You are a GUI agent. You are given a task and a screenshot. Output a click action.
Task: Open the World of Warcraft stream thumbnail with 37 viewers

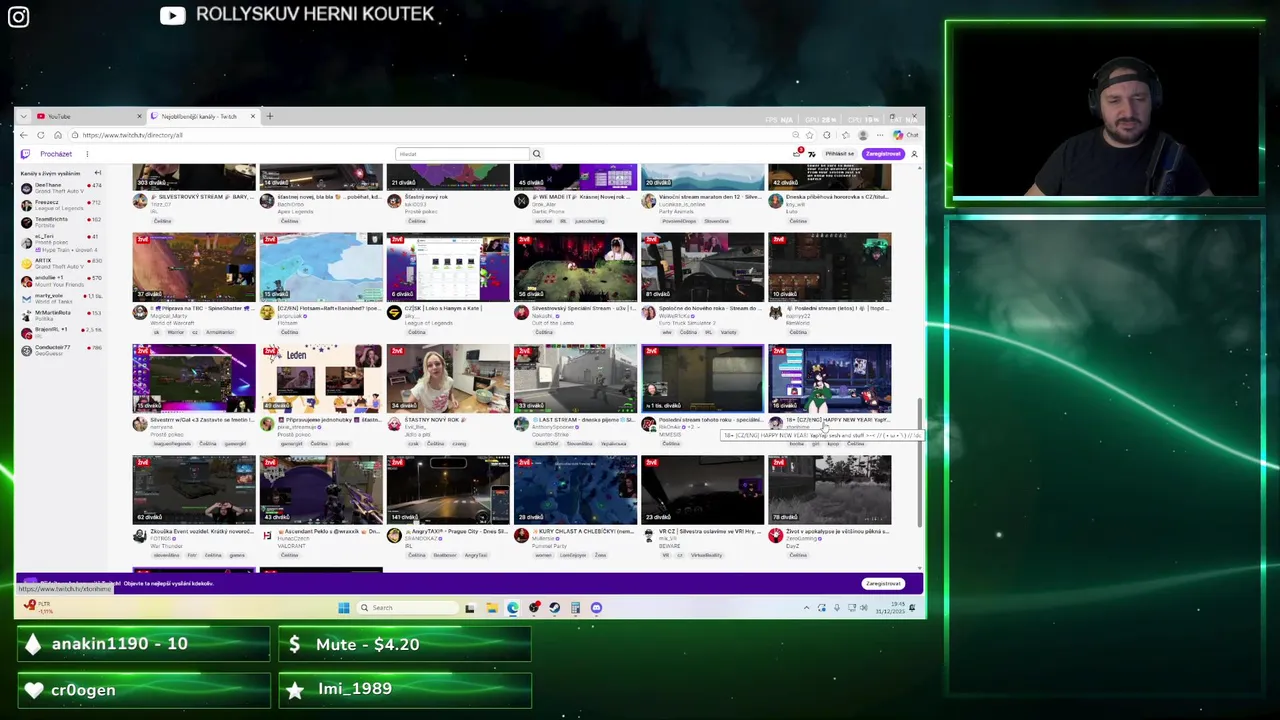click(194, 267)
